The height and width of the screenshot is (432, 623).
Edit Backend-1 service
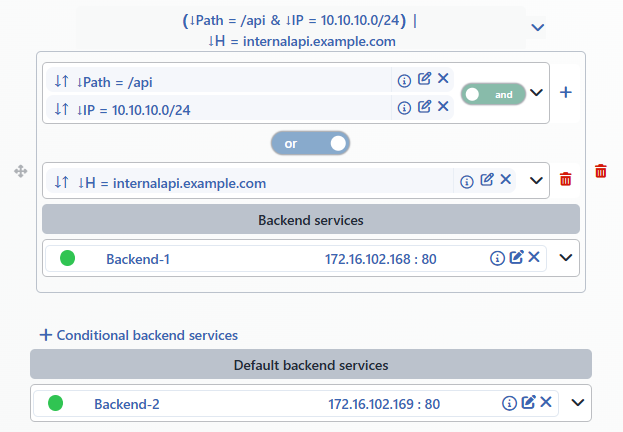pyautogui.click(x=517, y=257)
